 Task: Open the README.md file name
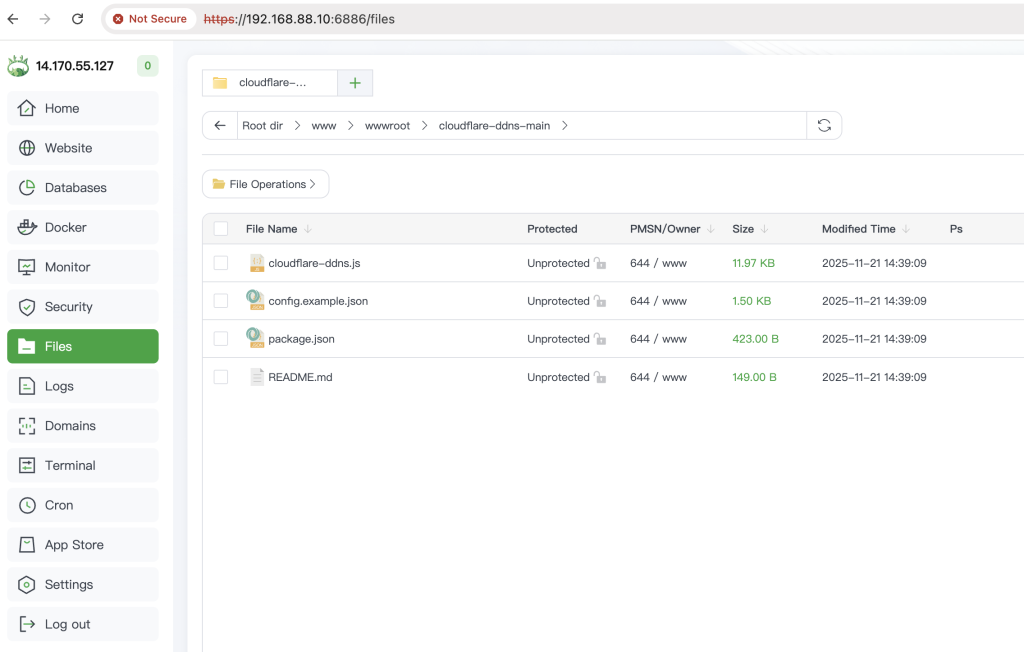pyautogui.click(x=300, y=377)
